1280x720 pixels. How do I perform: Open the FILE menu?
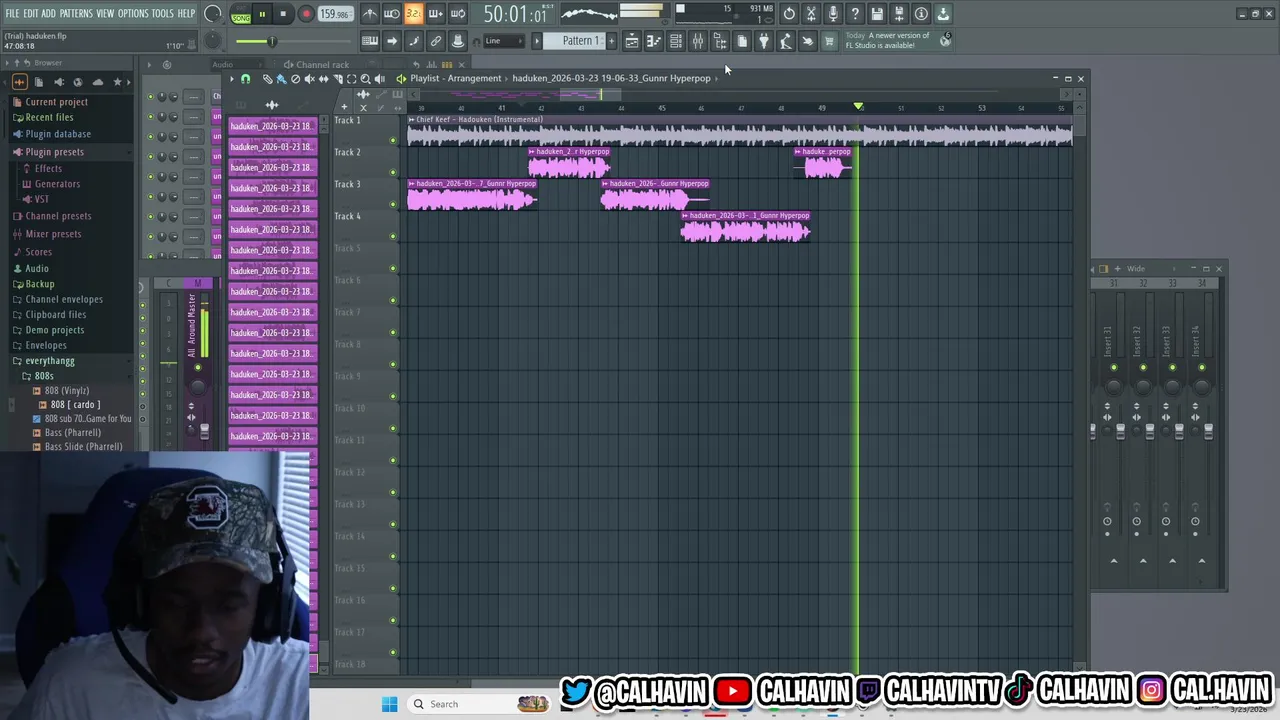click(12, 13)
